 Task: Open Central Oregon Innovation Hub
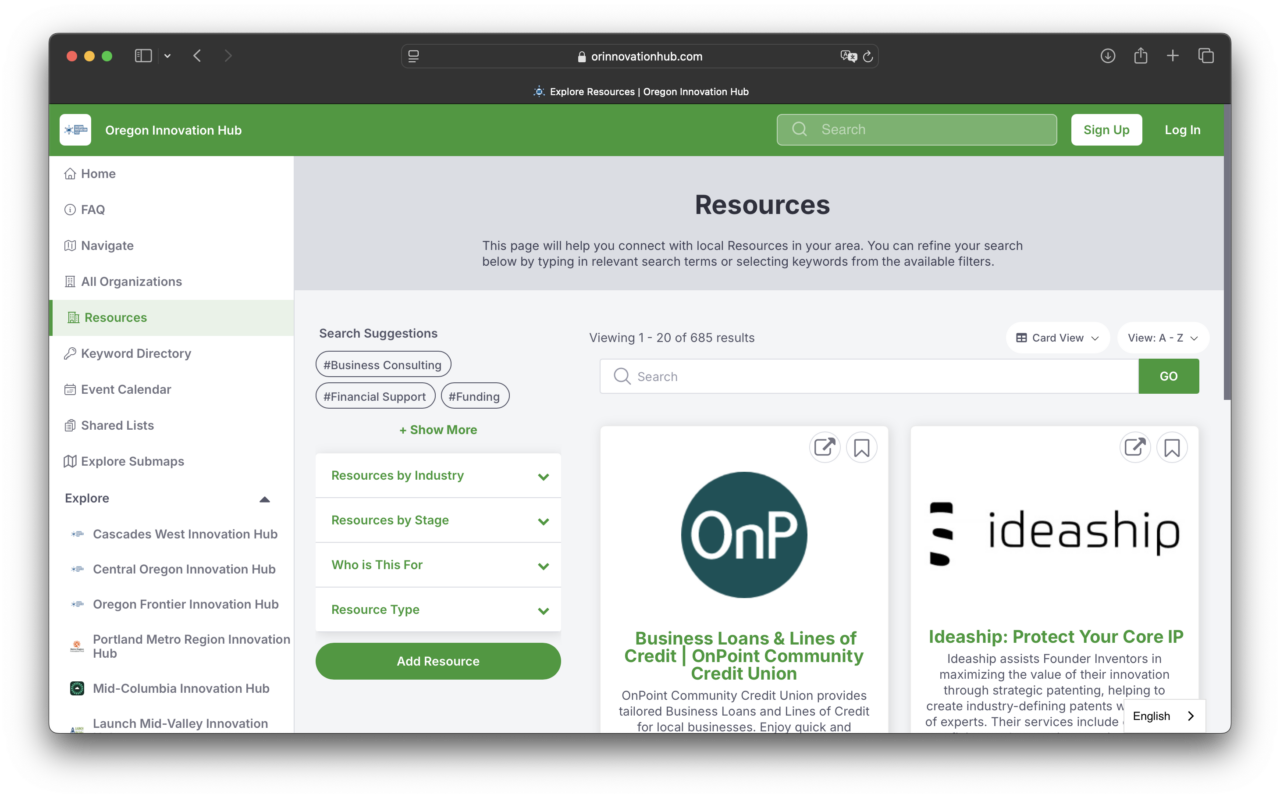click(x=184, y=569)
